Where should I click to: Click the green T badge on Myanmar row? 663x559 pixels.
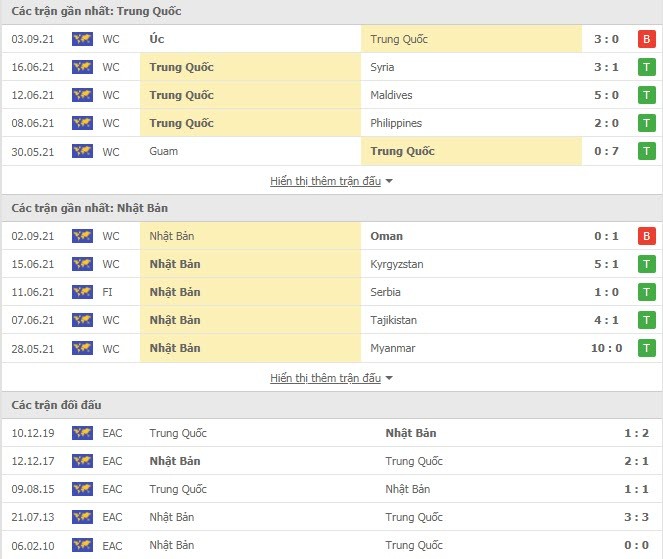pos(647,348)
